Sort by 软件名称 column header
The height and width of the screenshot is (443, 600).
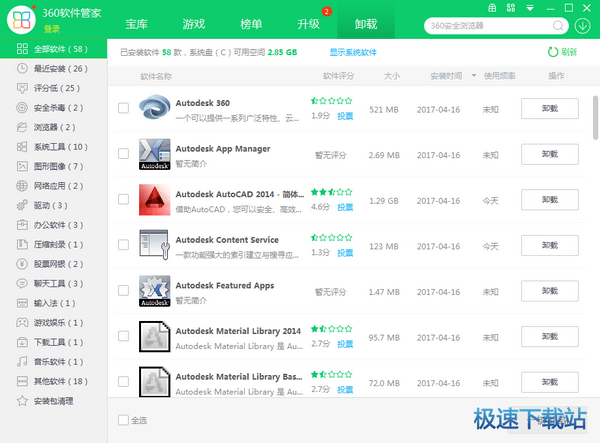[156, 76]
